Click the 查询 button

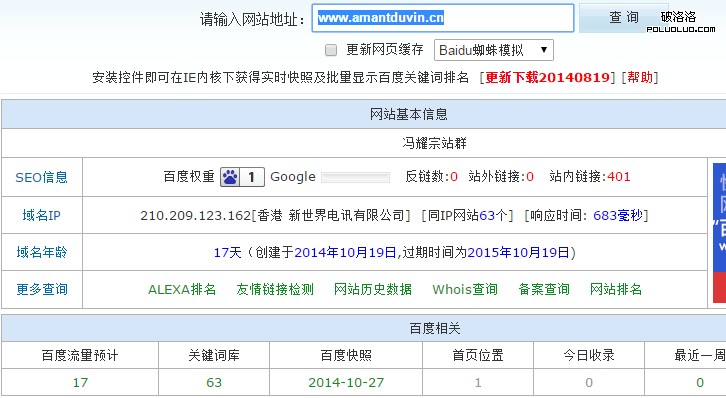(x=623, y=18)
